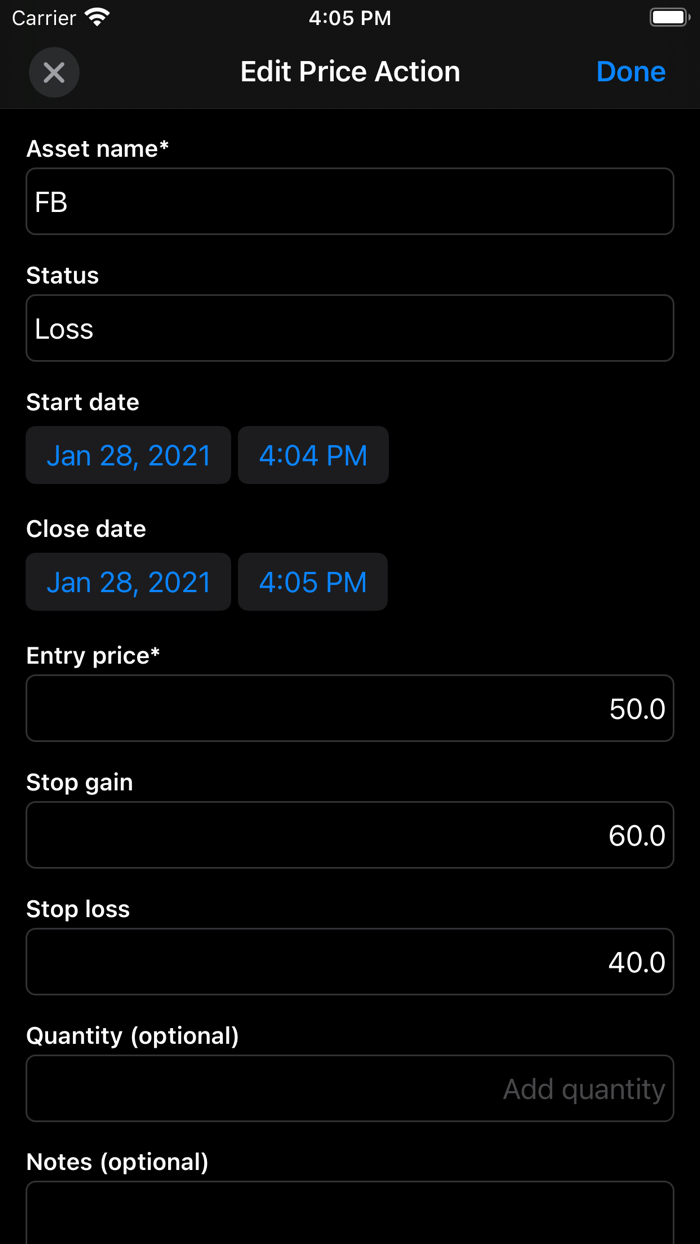This screenshot has width=700, height=1244.
Task: Edit the Stop loss value 40.0
Action: 350,961
